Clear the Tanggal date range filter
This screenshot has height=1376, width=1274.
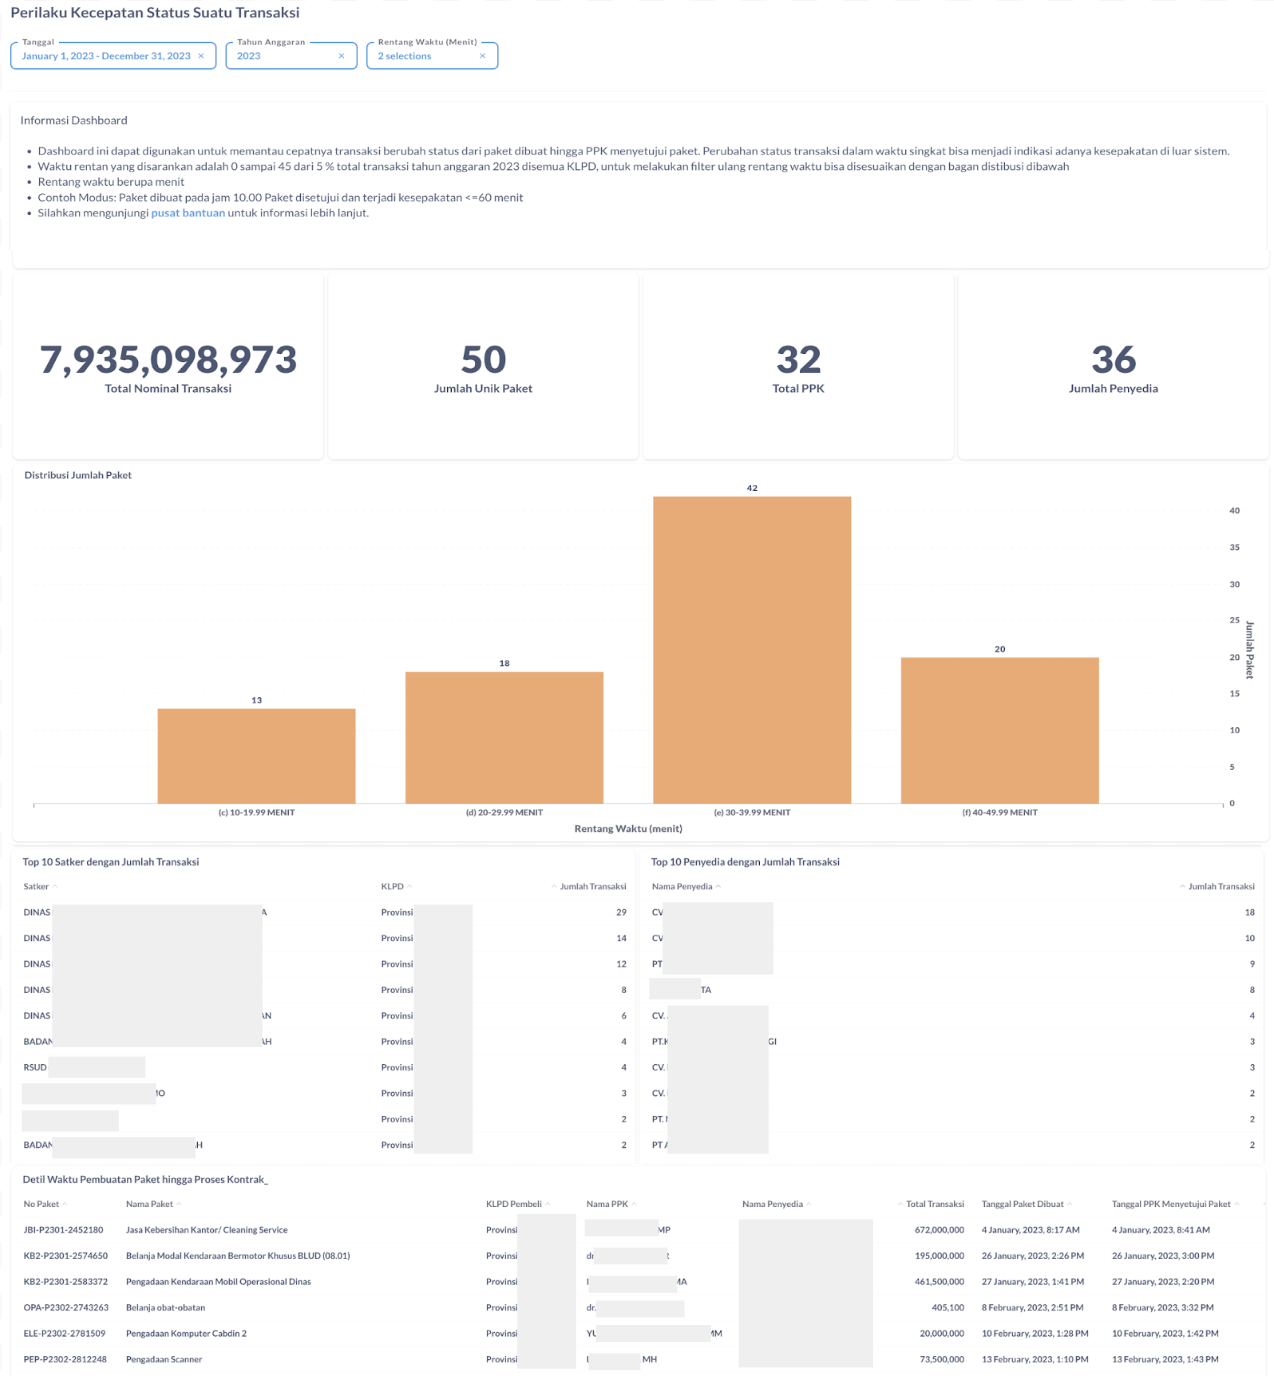pyautogui.click(x=201, y=56)
